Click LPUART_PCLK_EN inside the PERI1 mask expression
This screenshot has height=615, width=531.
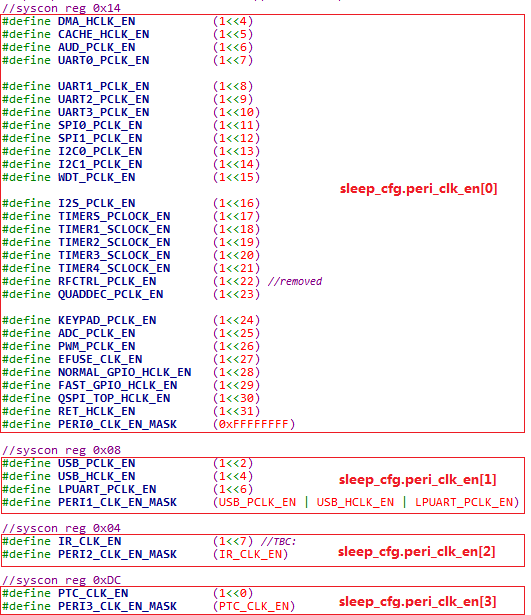[x=464, y=502]
